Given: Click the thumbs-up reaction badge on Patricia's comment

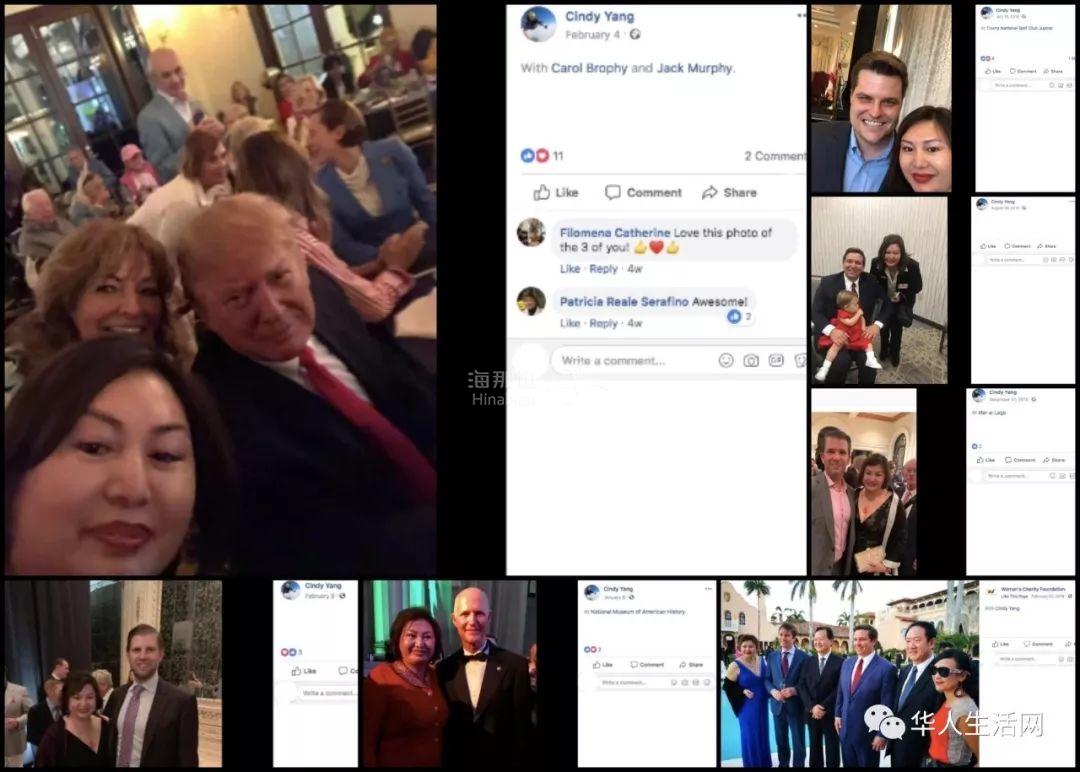Looking at the screenshot, I should click(x=734, y=317).
